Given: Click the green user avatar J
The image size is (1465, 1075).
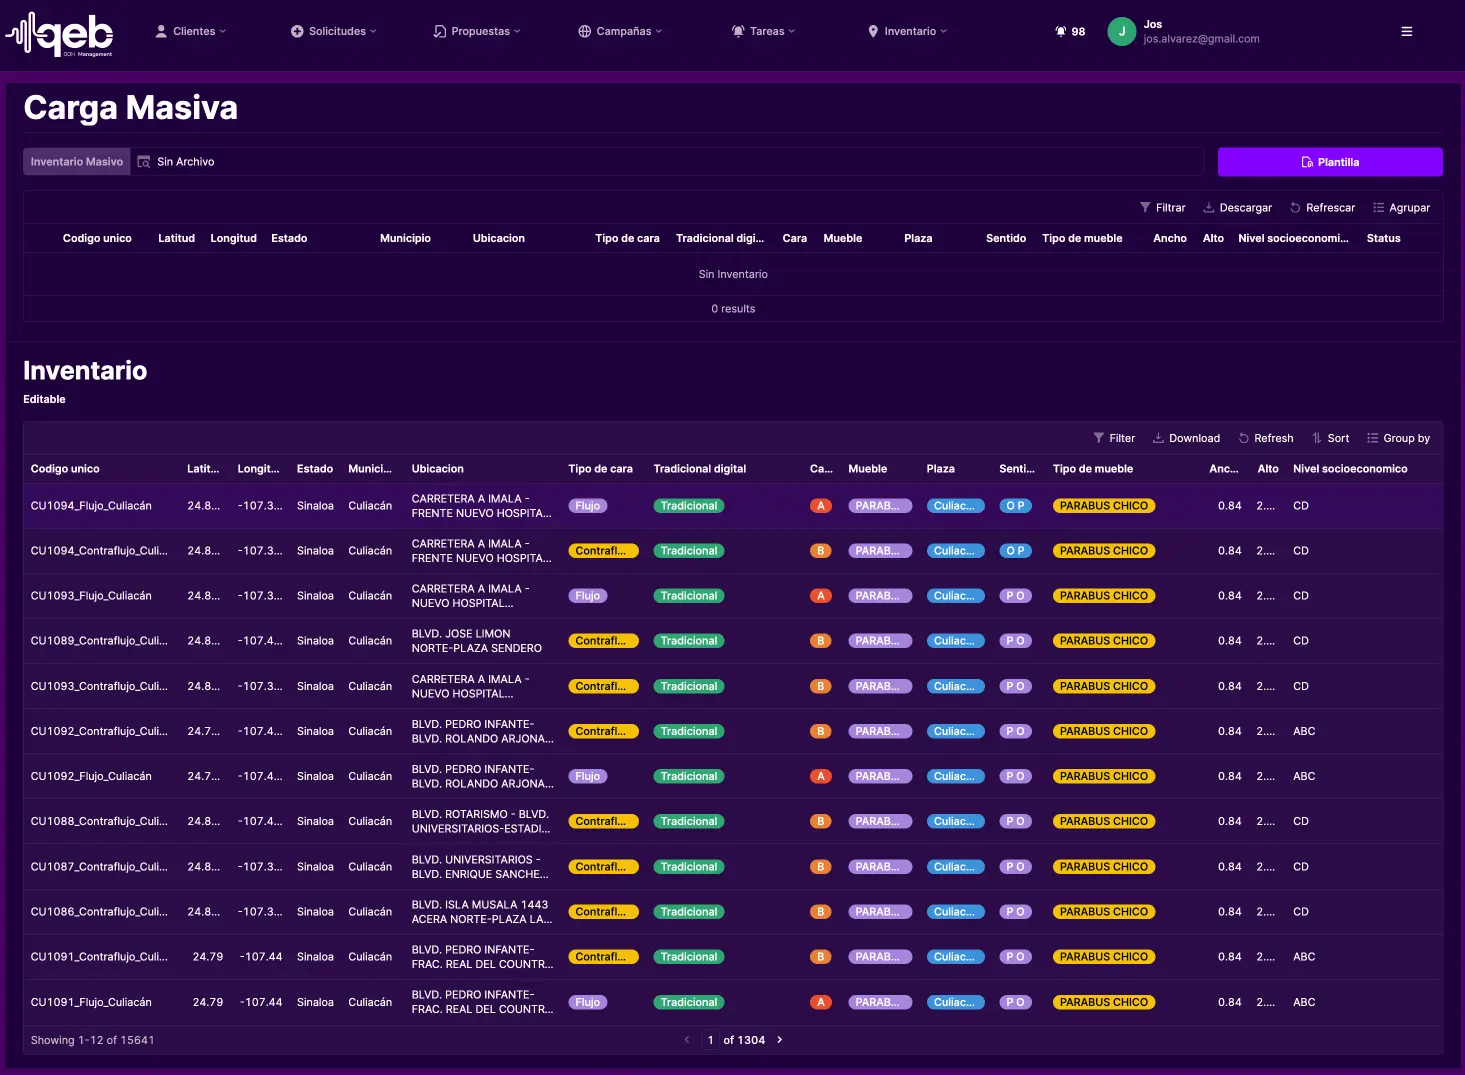Looking at the screenshot, I should (1121, 31).
